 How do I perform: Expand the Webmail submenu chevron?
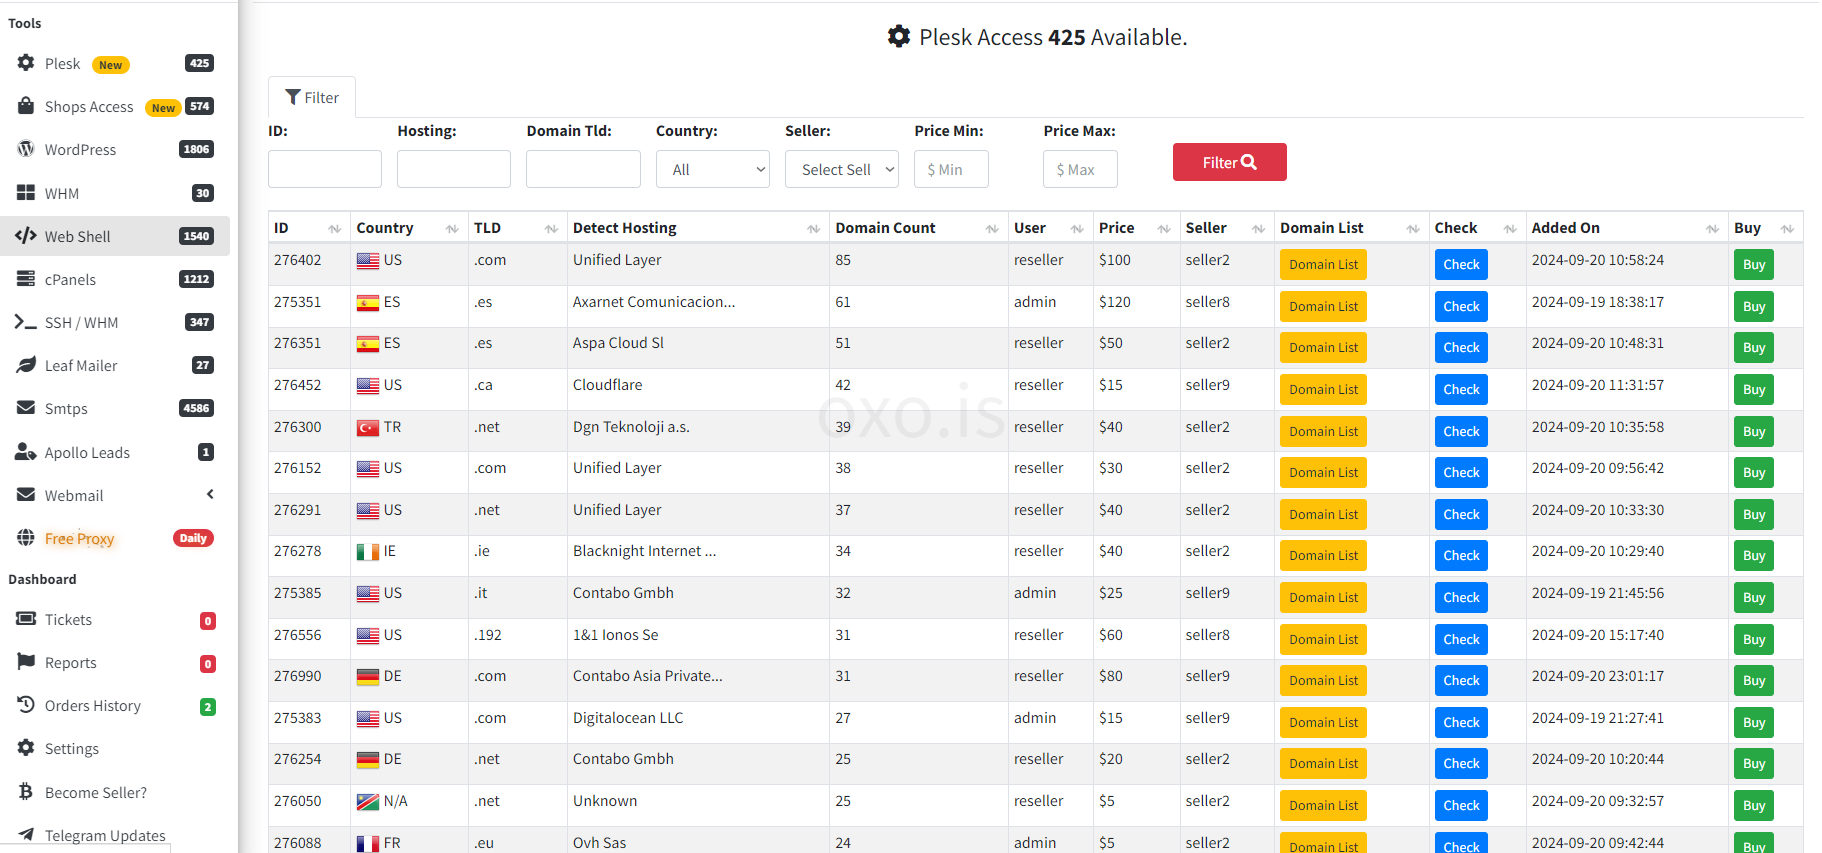click(x=210, y=494)
